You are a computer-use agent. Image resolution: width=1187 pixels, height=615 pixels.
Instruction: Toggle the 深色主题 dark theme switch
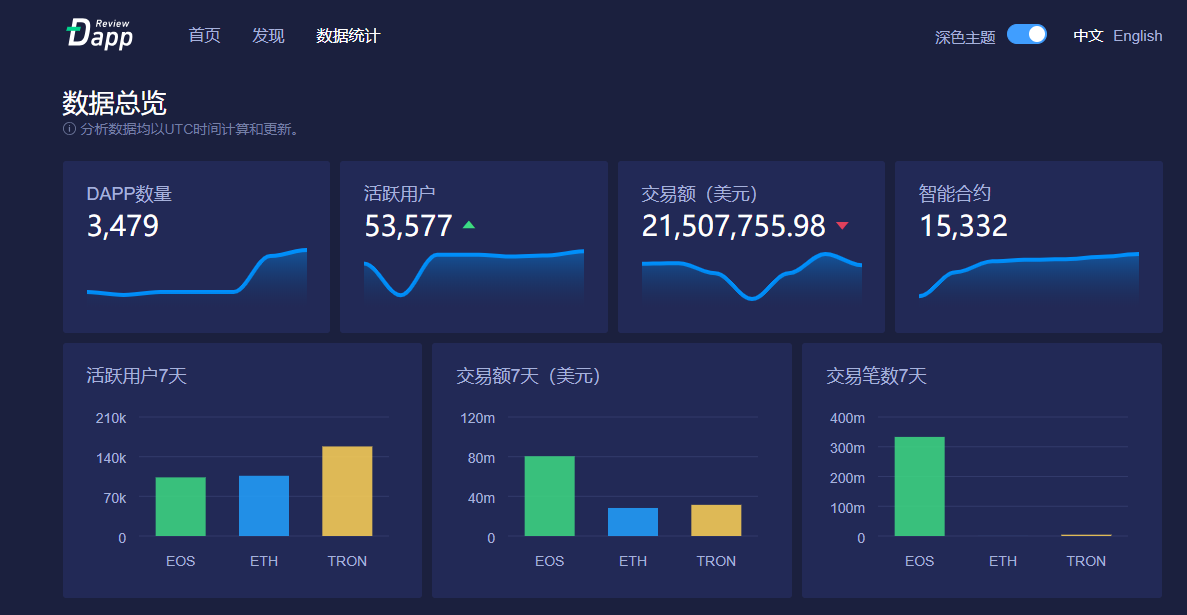pyautogui.click(x=1027, y=34)
